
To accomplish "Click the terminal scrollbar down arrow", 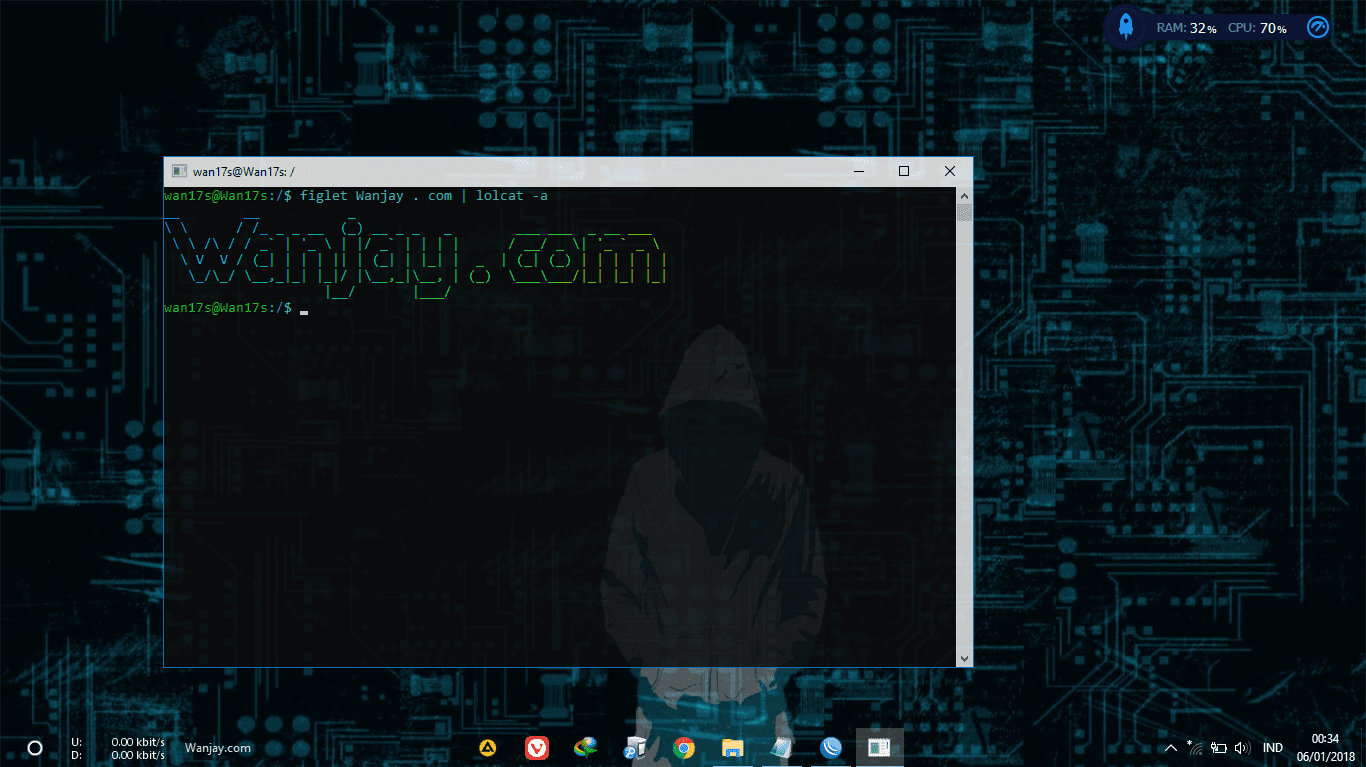I will click(x=964, y=658).
